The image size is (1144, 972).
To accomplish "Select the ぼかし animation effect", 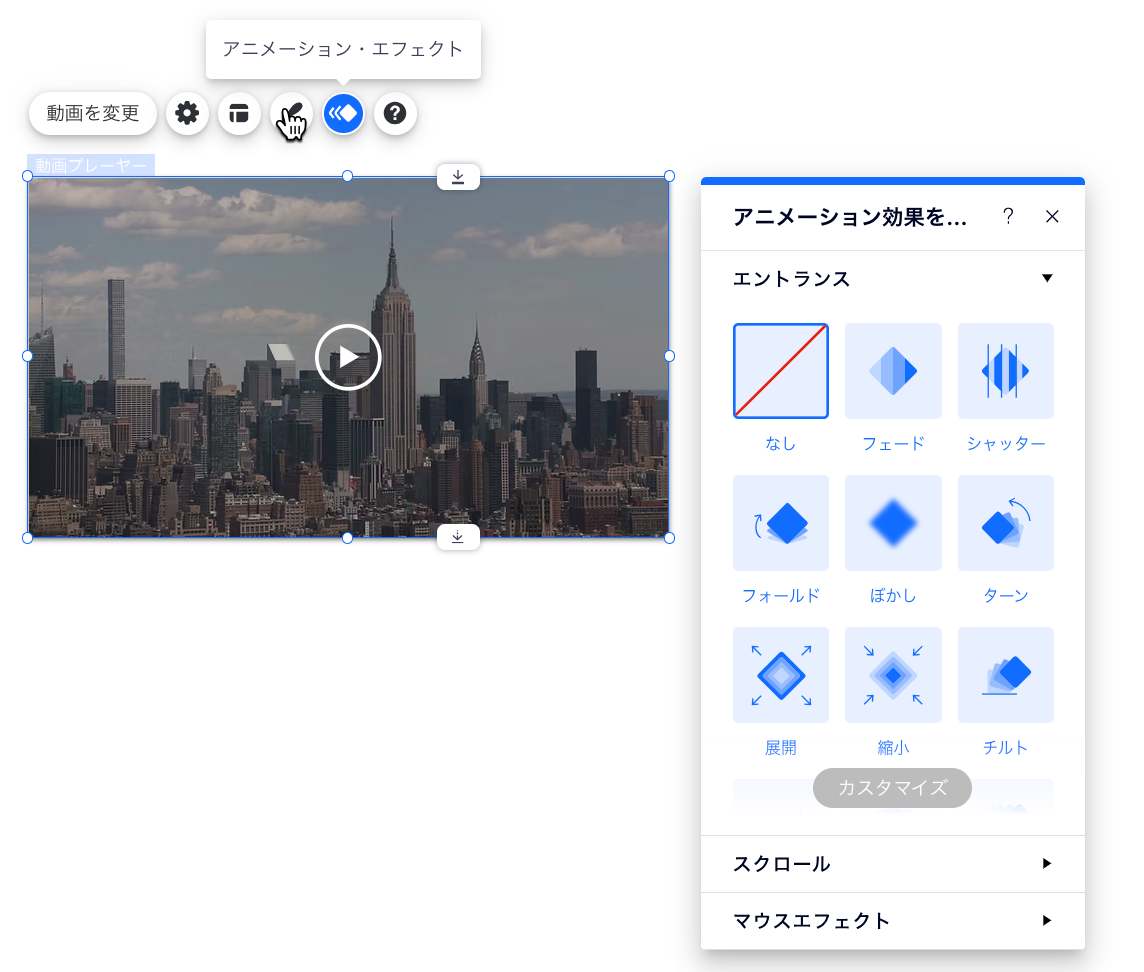I will [893, 522].
